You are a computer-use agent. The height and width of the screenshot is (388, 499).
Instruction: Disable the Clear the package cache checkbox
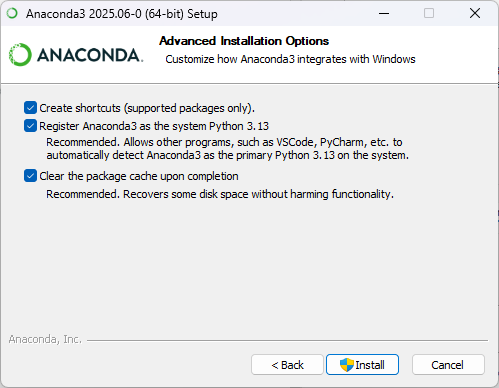pos(30,176)
